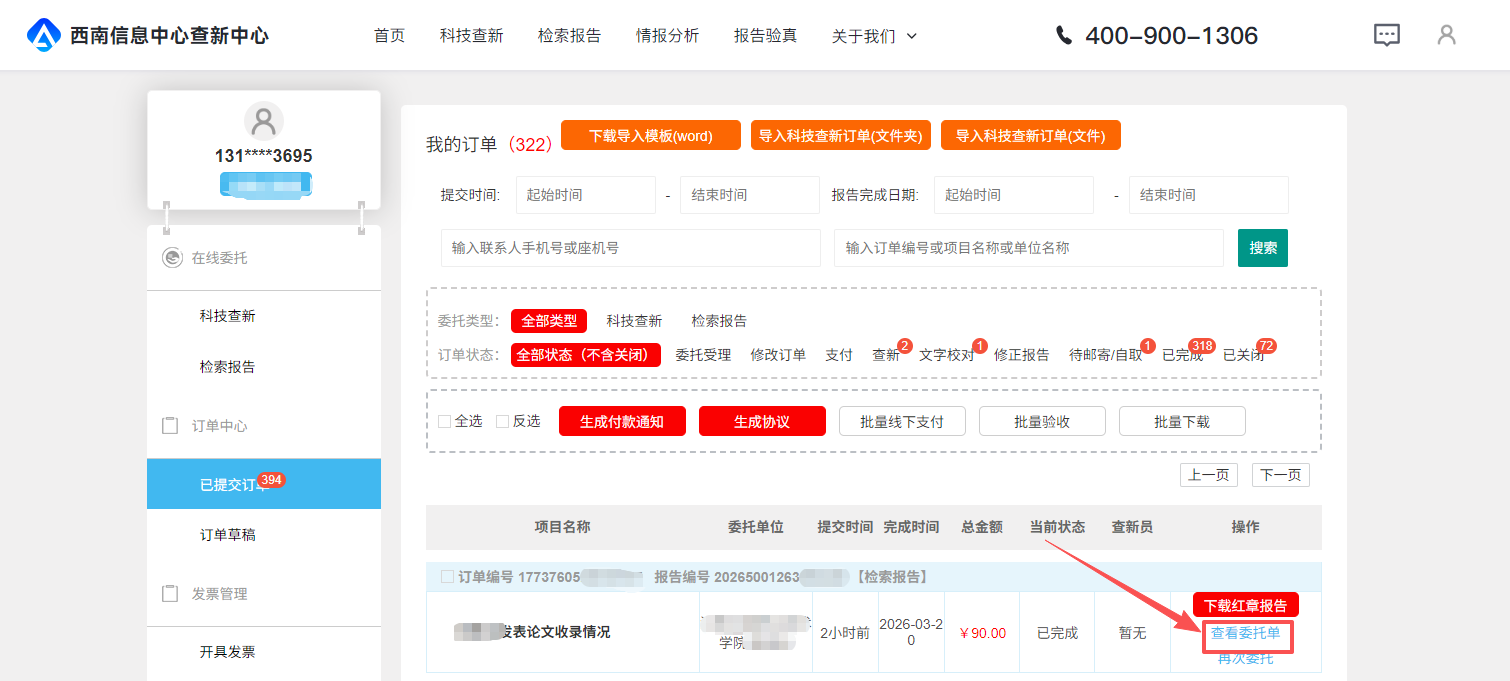This screenshot has width=1510, height=681.
Task: Open the 提交时间 start date picker
Action: [x=585, y=195]
